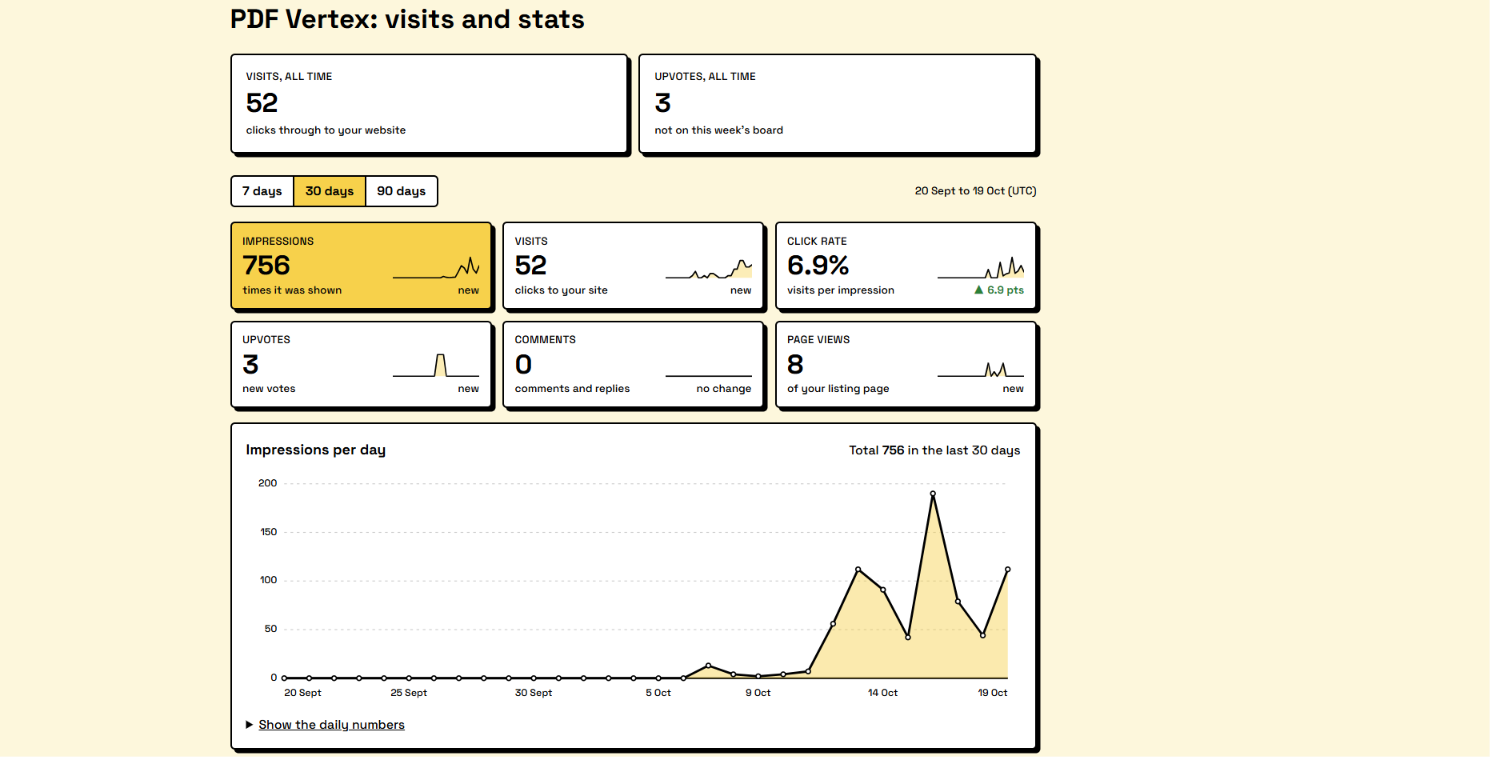Click the not on this week's board text
The image size is (1490, 757).
coord(719,130)
